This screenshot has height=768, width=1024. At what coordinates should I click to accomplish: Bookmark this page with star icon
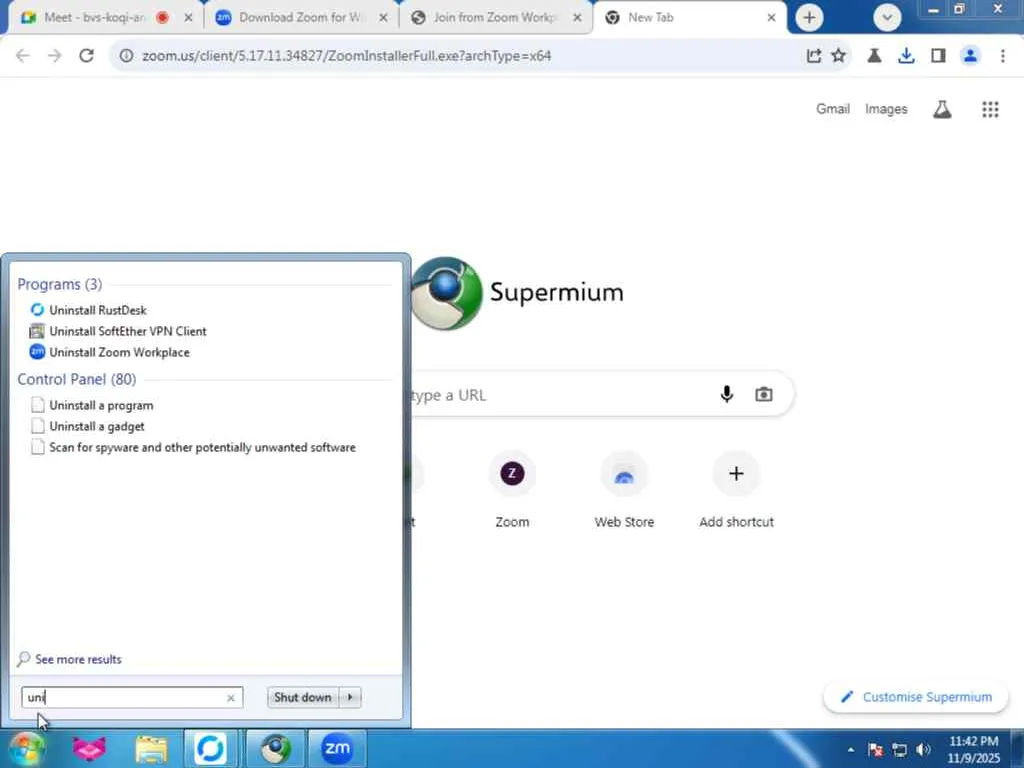coord(839,56)
